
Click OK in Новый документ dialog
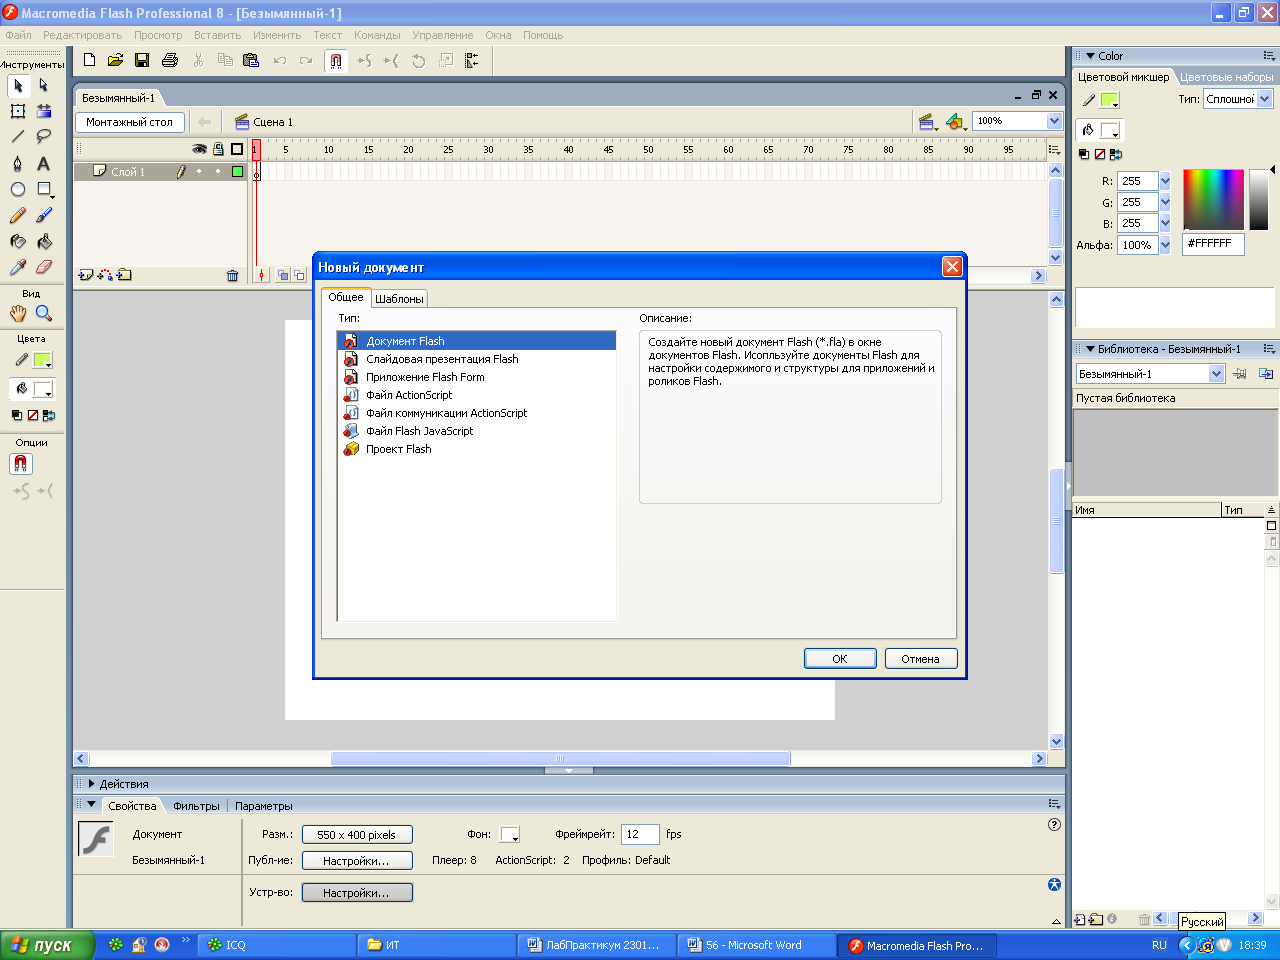point(840,659)
